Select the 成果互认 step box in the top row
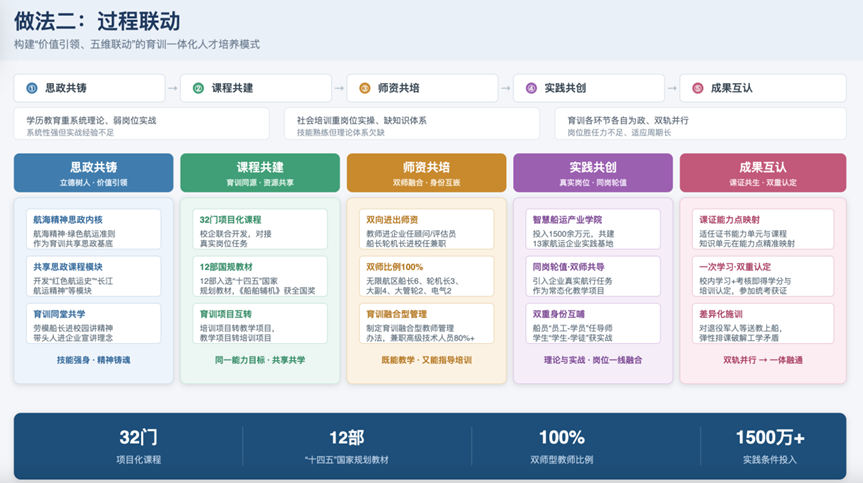The width and height of the screenshot is (863, 483). pos(763,88)
